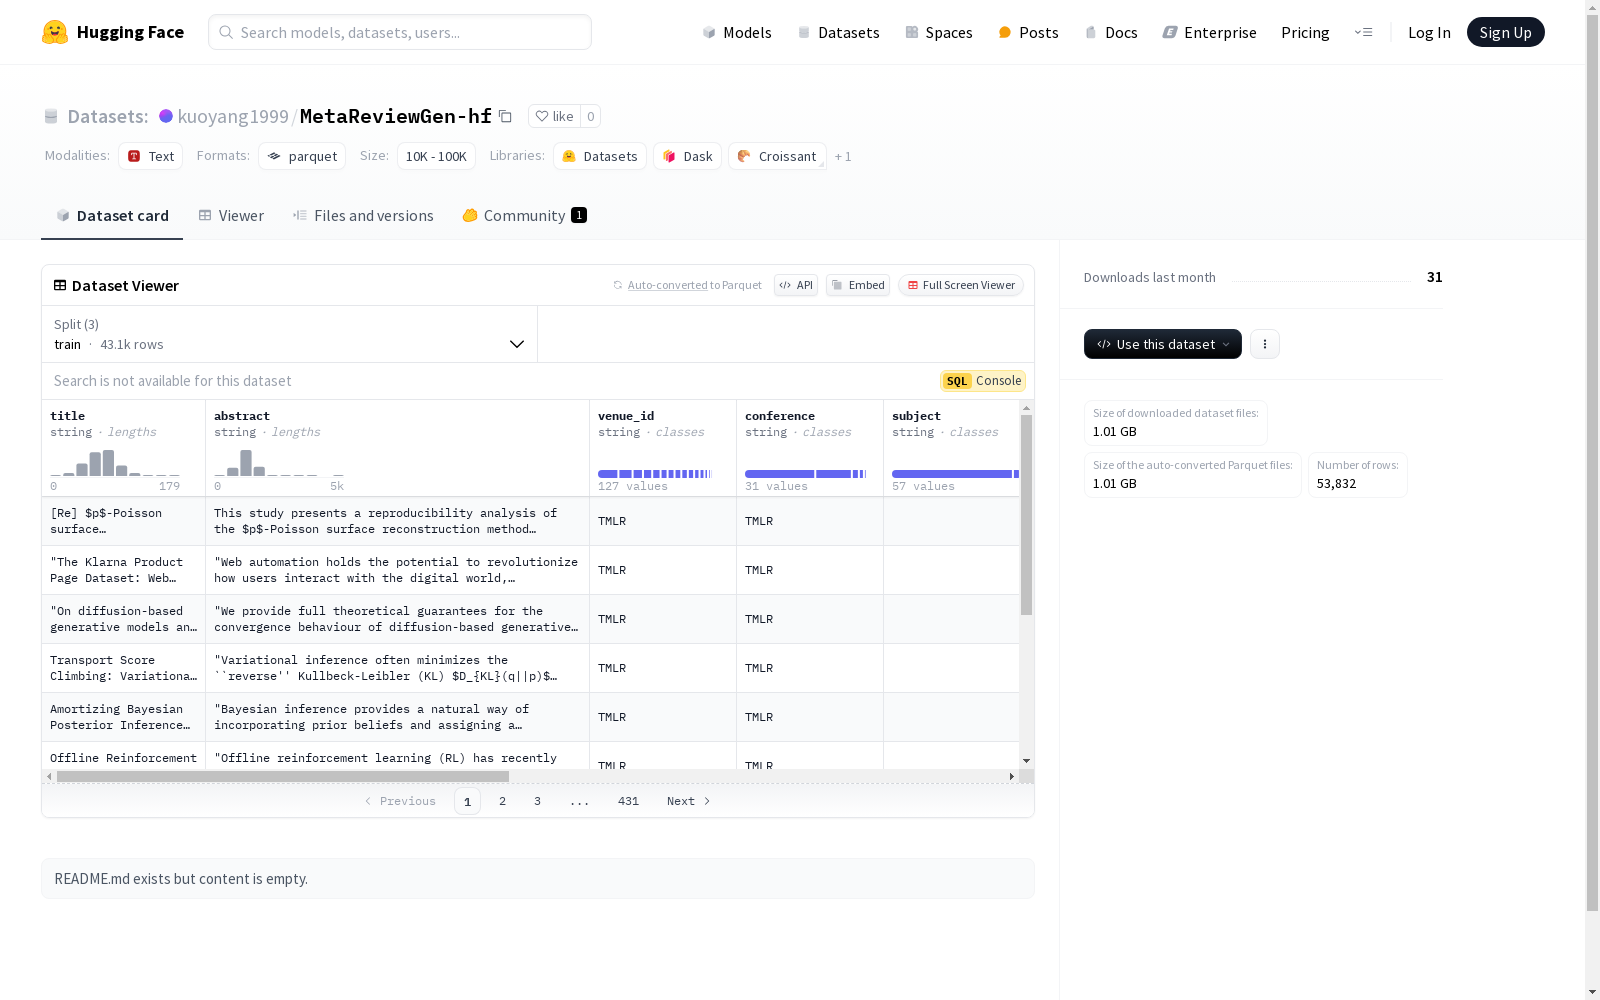Click the like heart button
The height and width of the screenshot is (1000, 1600).
pos(554,116)
